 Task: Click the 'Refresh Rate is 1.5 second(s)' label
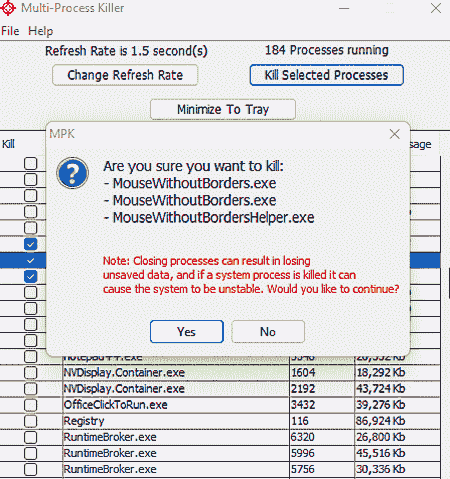126,51
